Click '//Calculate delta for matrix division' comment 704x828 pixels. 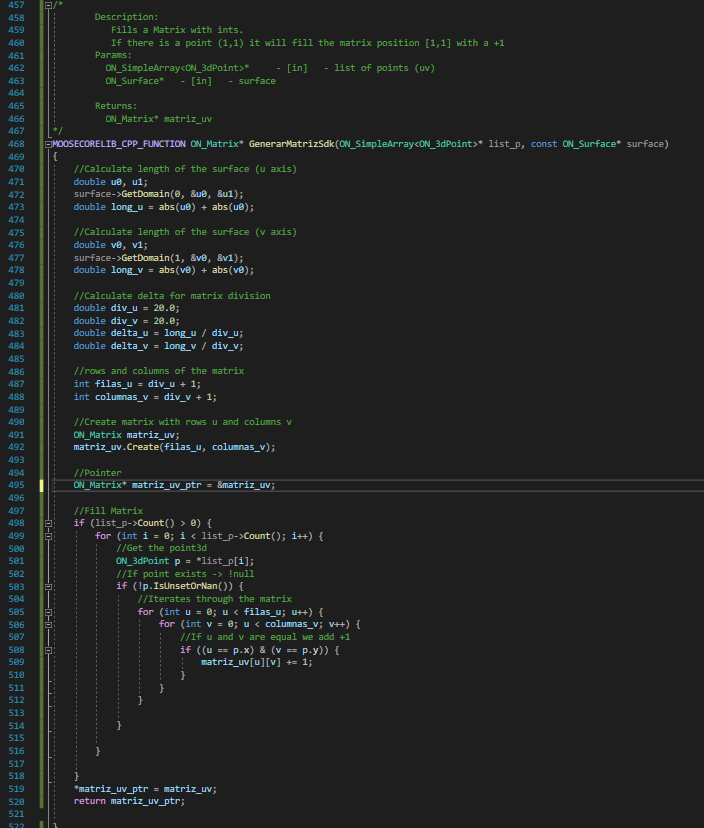(172, 296)
